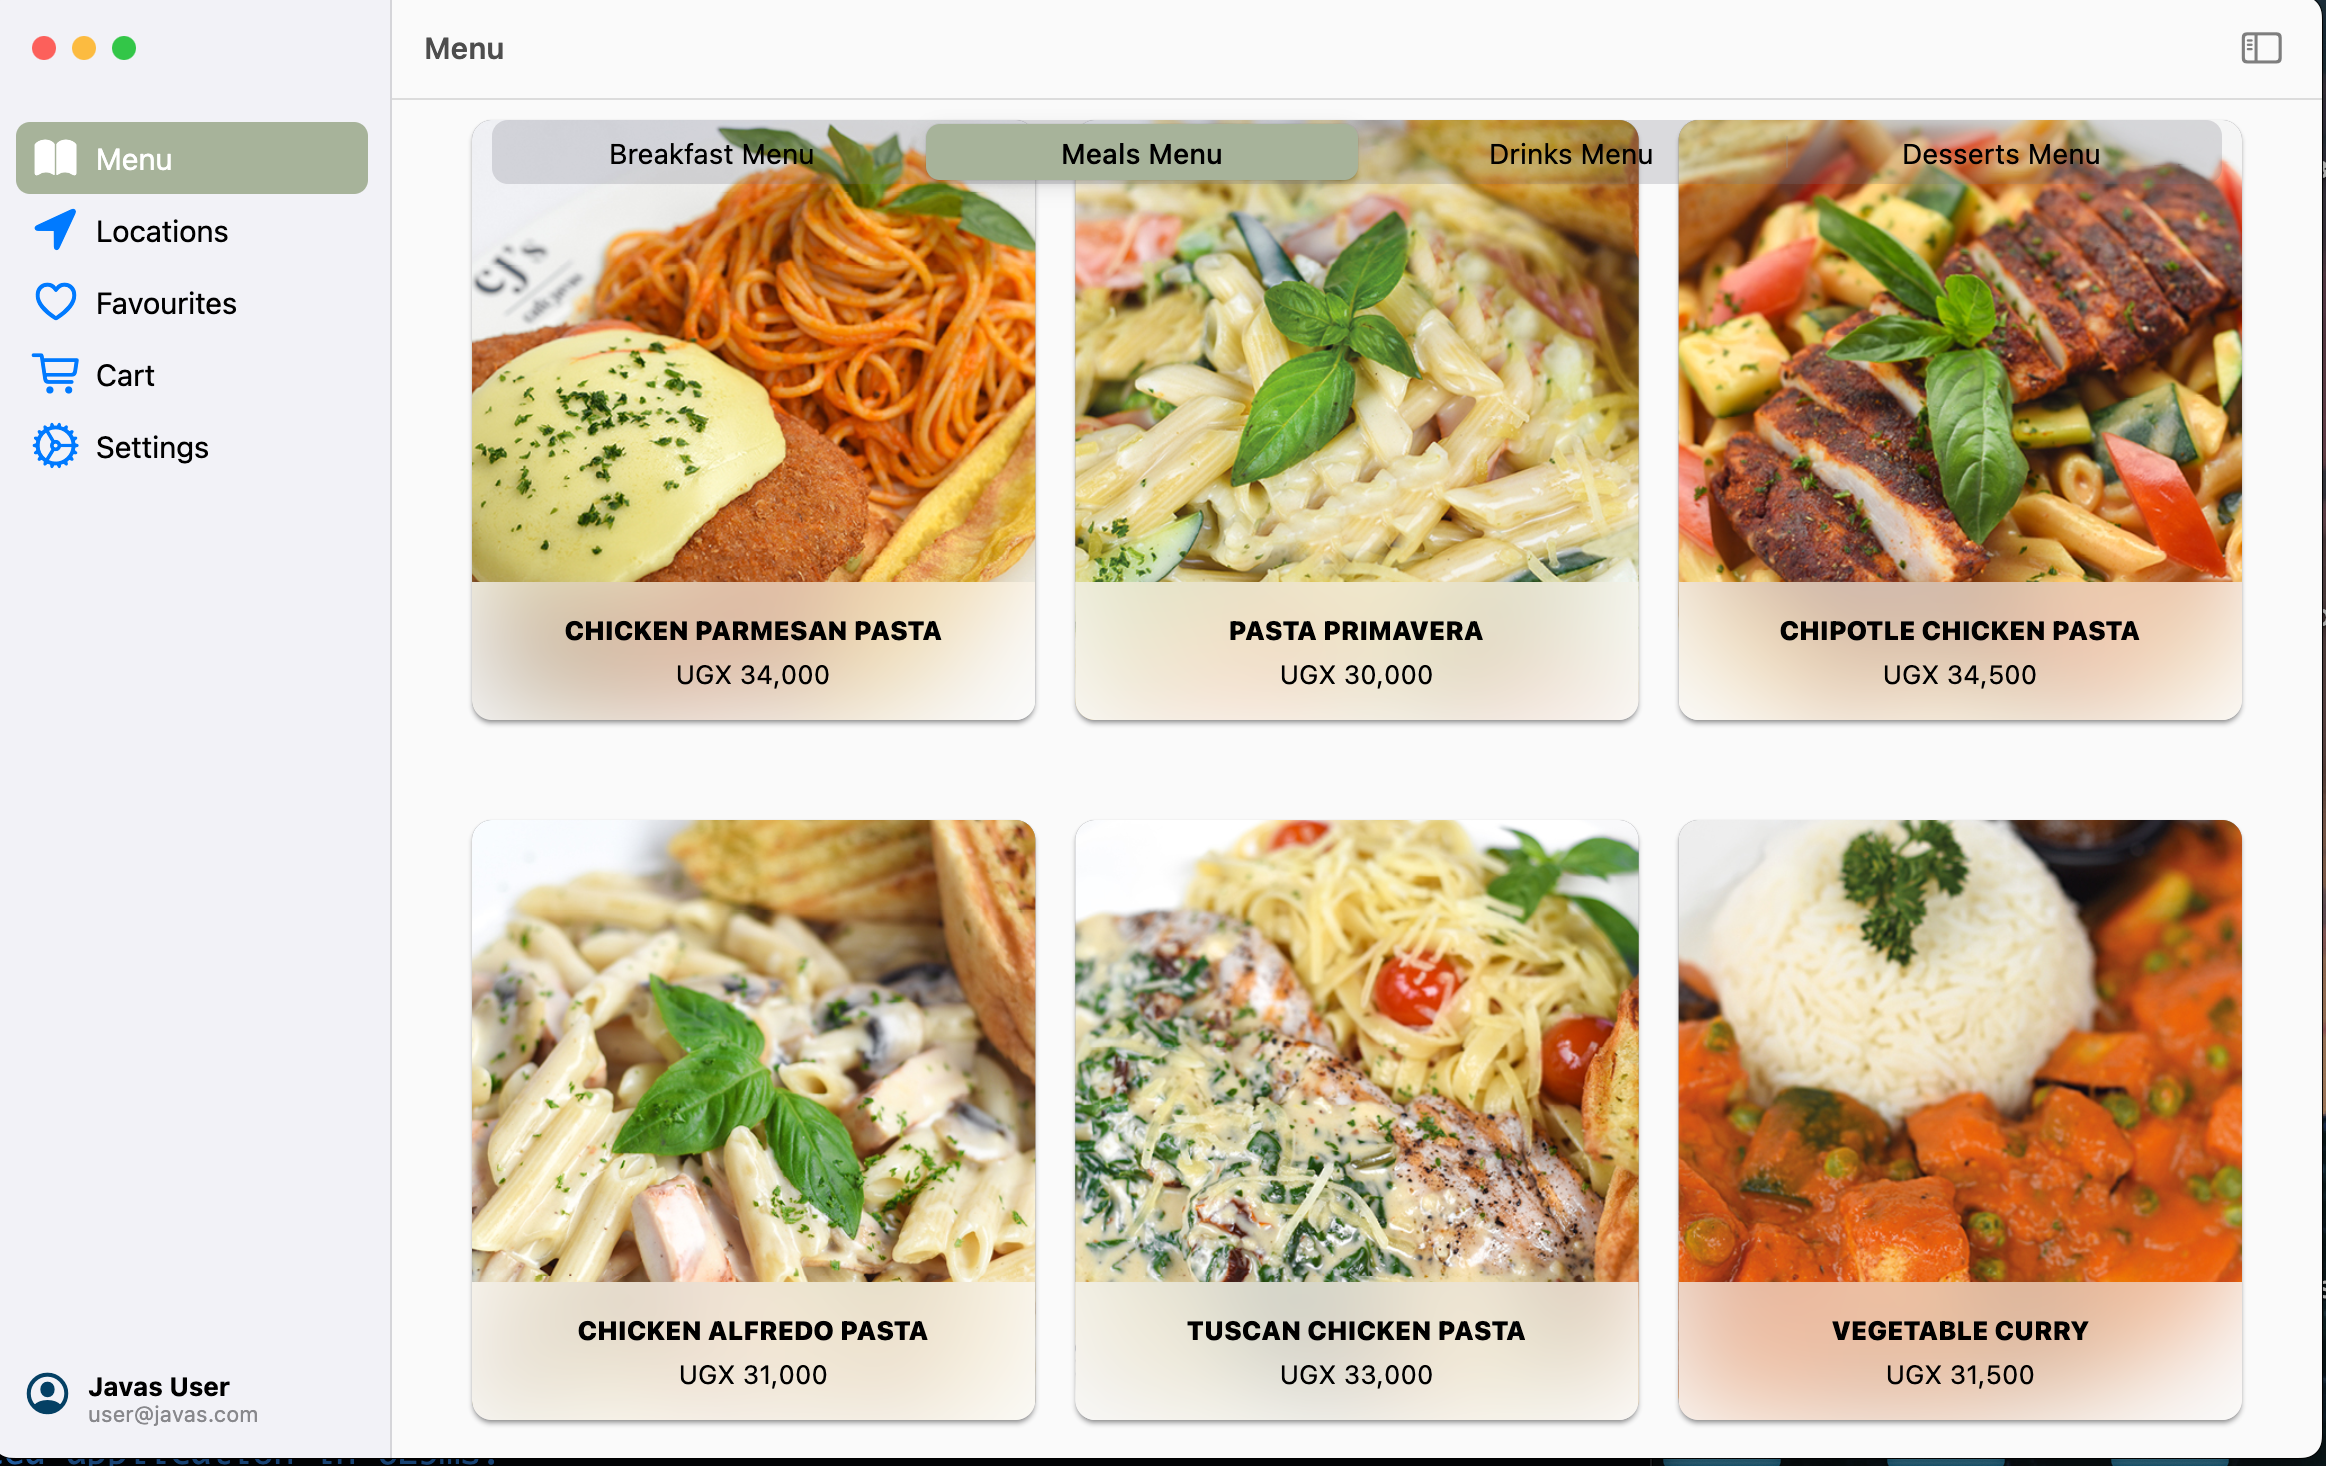This screenshot has height=1466, width=2326.
Task: Click the Chicken Parmesan Pasta card
Action: (x=753, y=419)
